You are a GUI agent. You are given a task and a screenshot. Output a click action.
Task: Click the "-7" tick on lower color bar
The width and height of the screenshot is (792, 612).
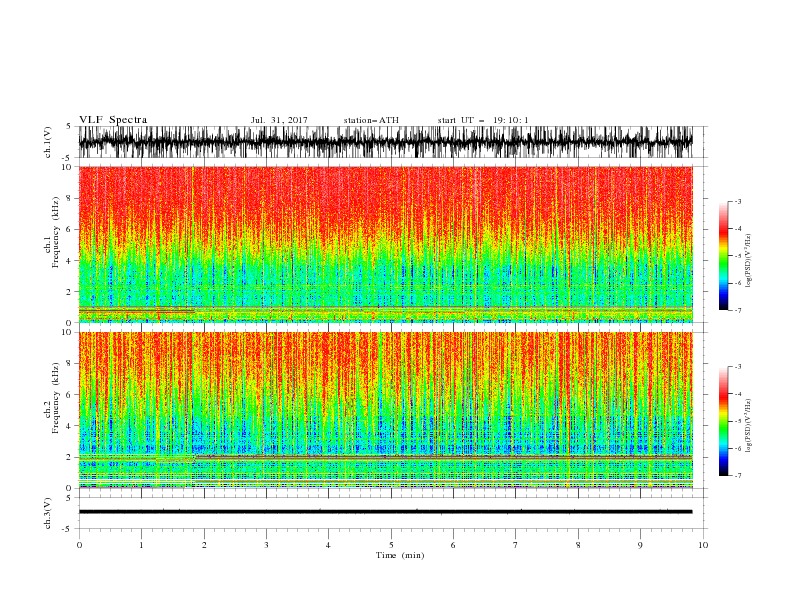(738, 476)
